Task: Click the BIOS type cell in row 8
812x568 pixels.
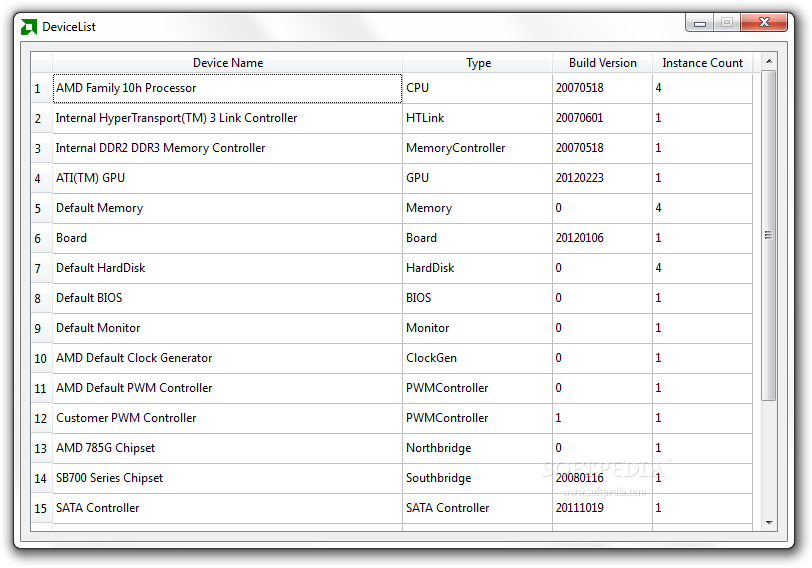Action: click(x=477, y=298)
